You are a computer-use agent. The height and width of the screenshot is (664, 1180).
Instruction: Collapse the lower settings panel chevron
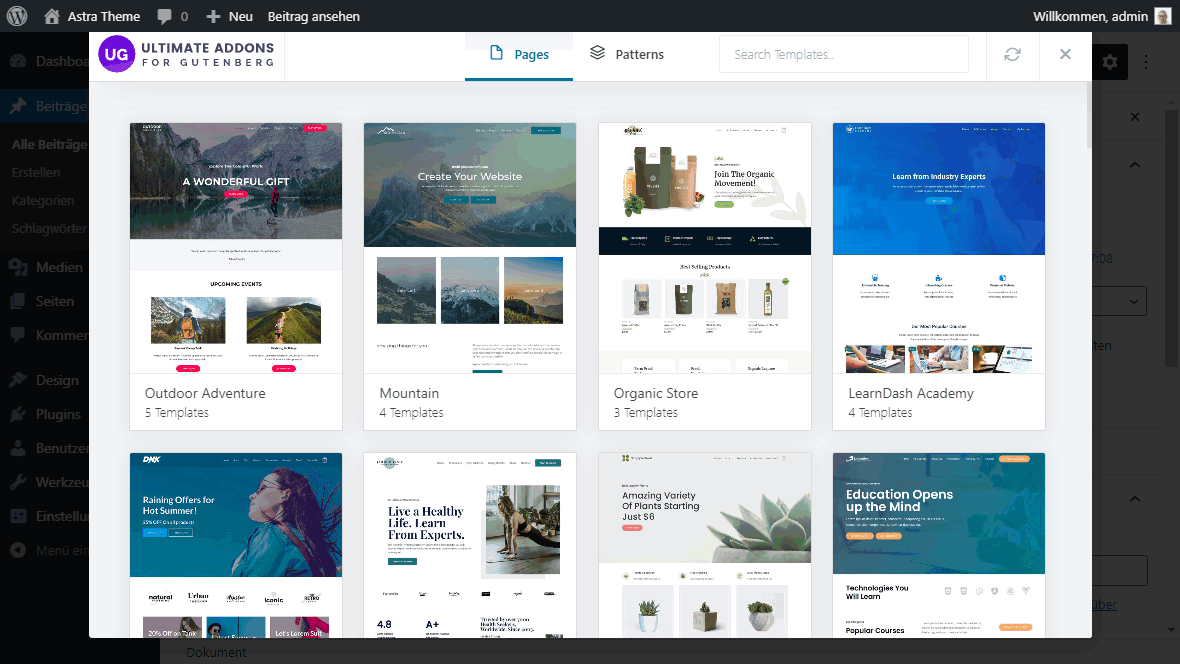(x=1133, y=497)
